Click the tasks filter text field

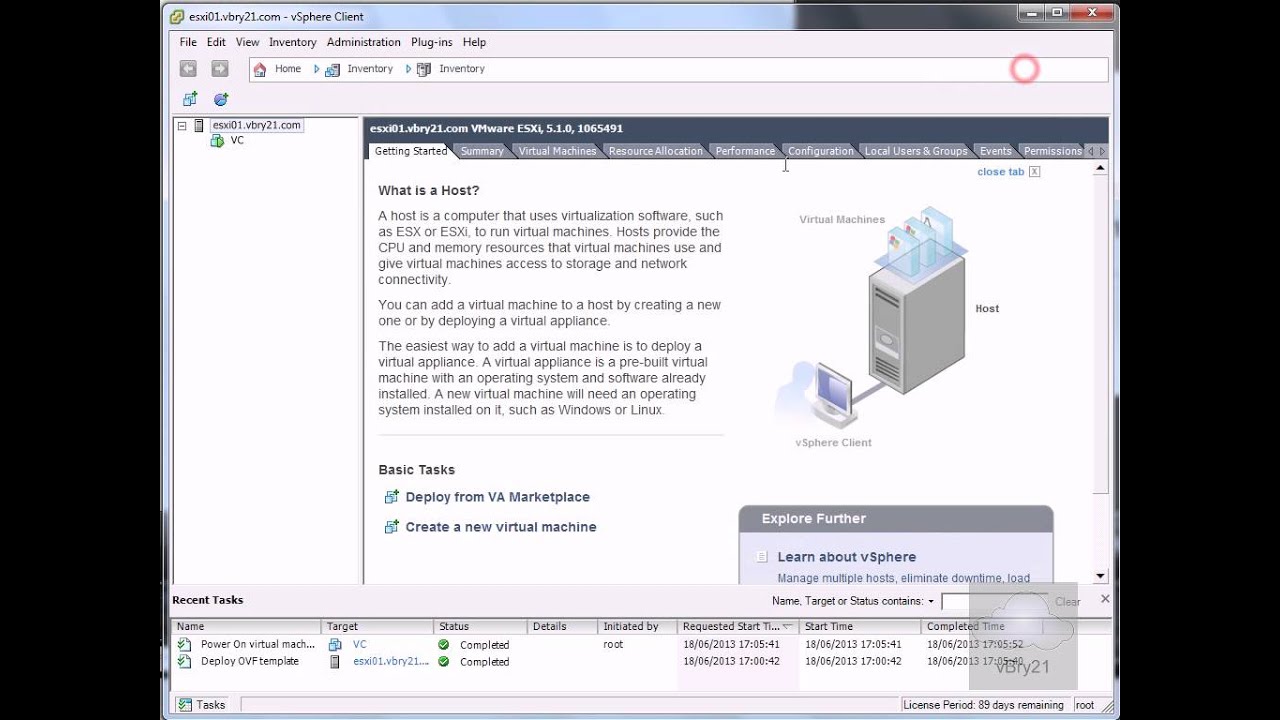pyautogui.click(x=994, y=601)
